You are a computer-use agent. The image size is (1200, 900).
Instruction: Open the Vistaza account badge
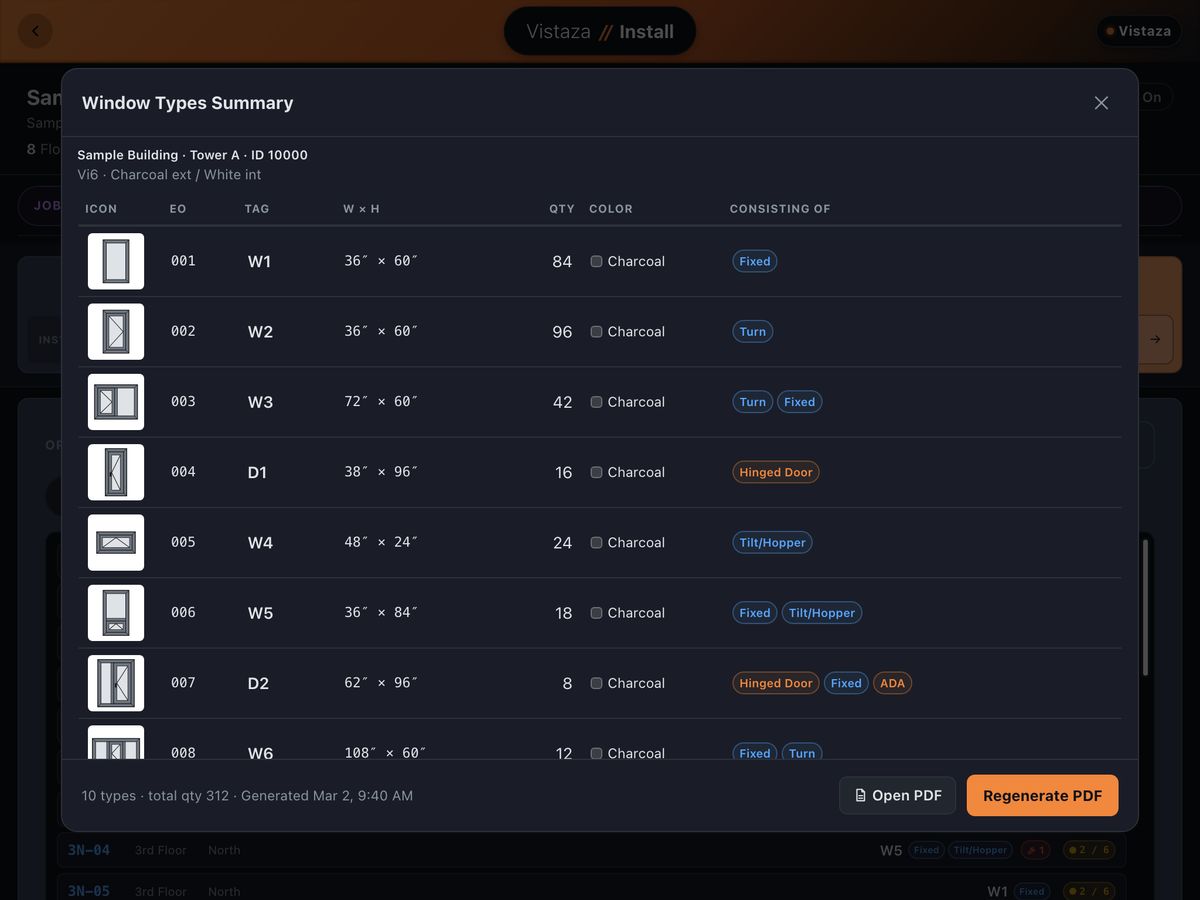[x=1138, y=31]
